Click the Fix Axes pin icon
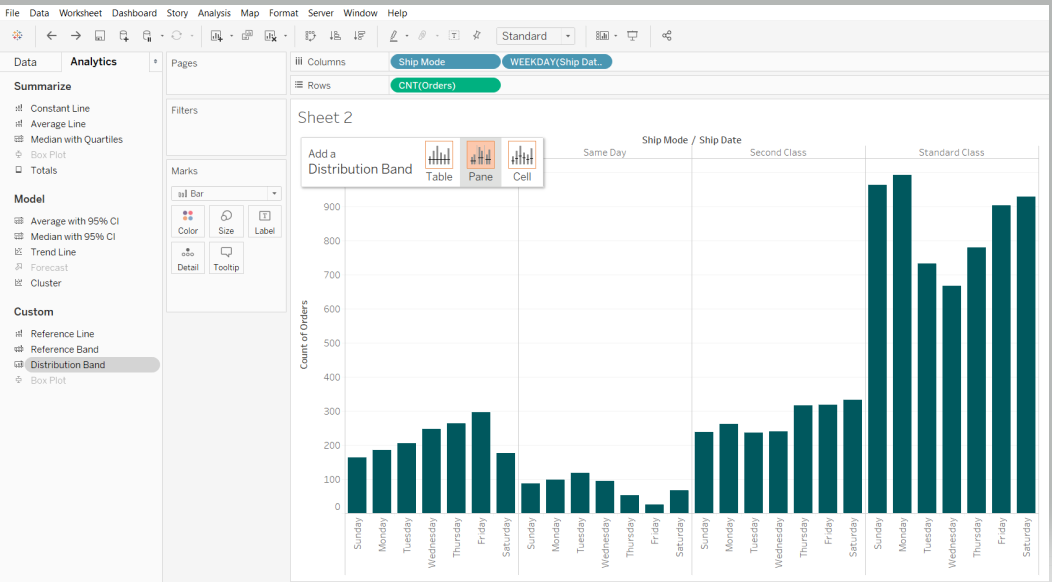Screen dimensions: 1052x582 click(477, 36)
